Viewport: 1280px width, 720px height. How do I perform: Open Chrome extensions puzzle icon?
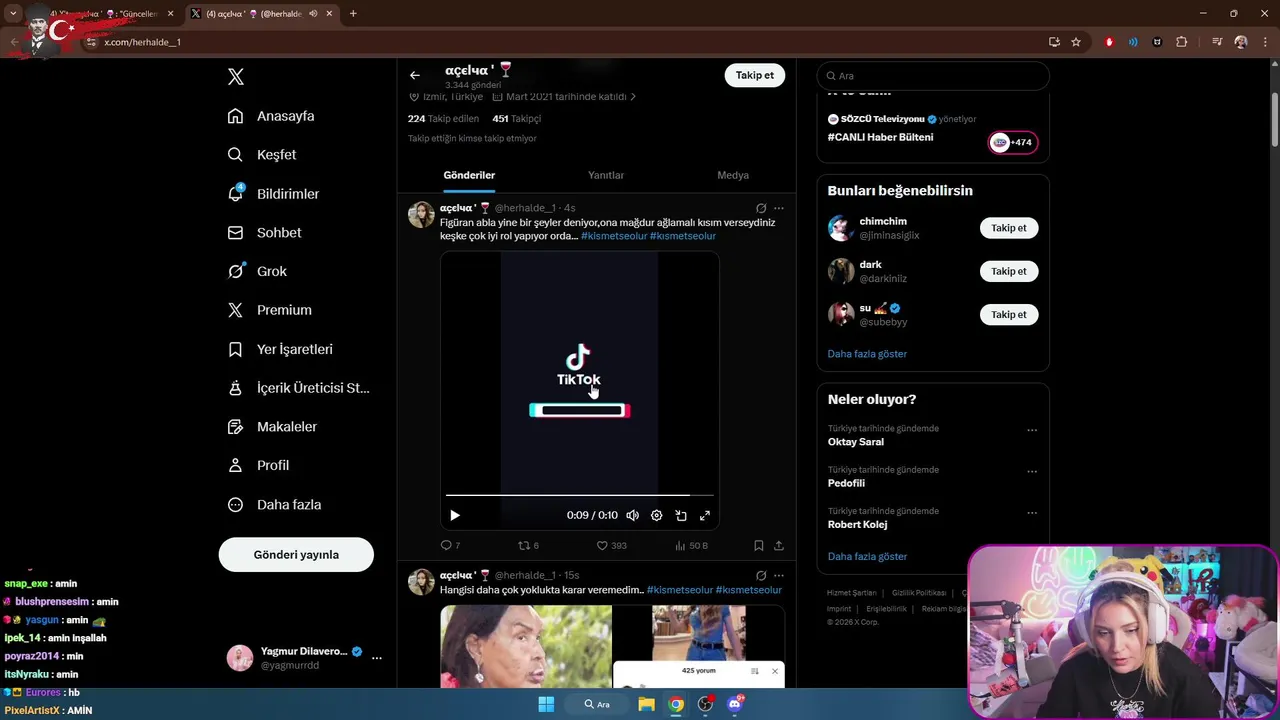tap(1182, 42)
